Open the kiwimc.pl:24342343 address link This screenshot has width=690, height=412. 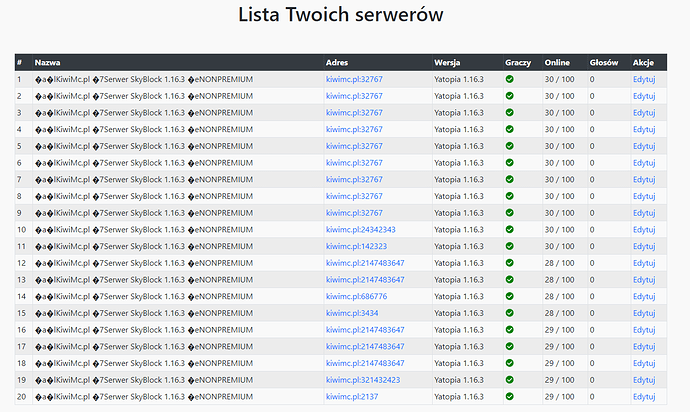click(x=360, y=229)
